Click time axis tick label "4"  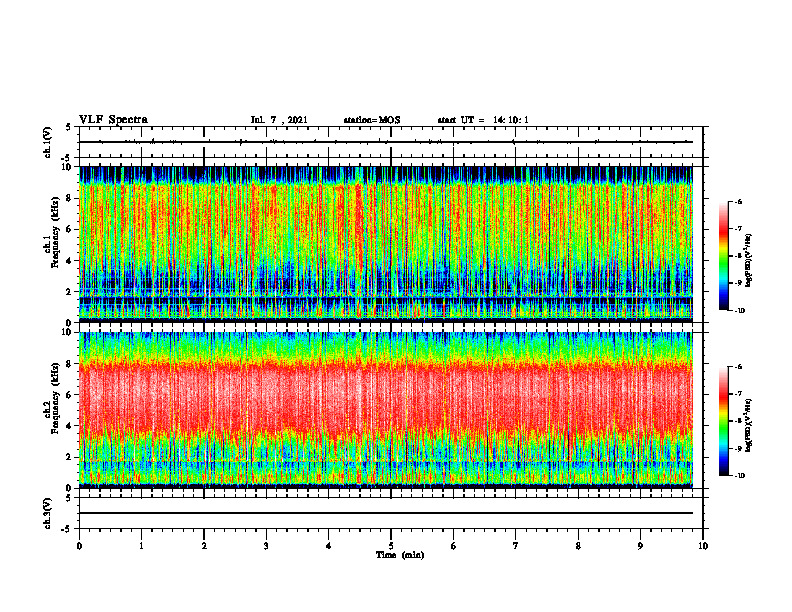[328, 546]
